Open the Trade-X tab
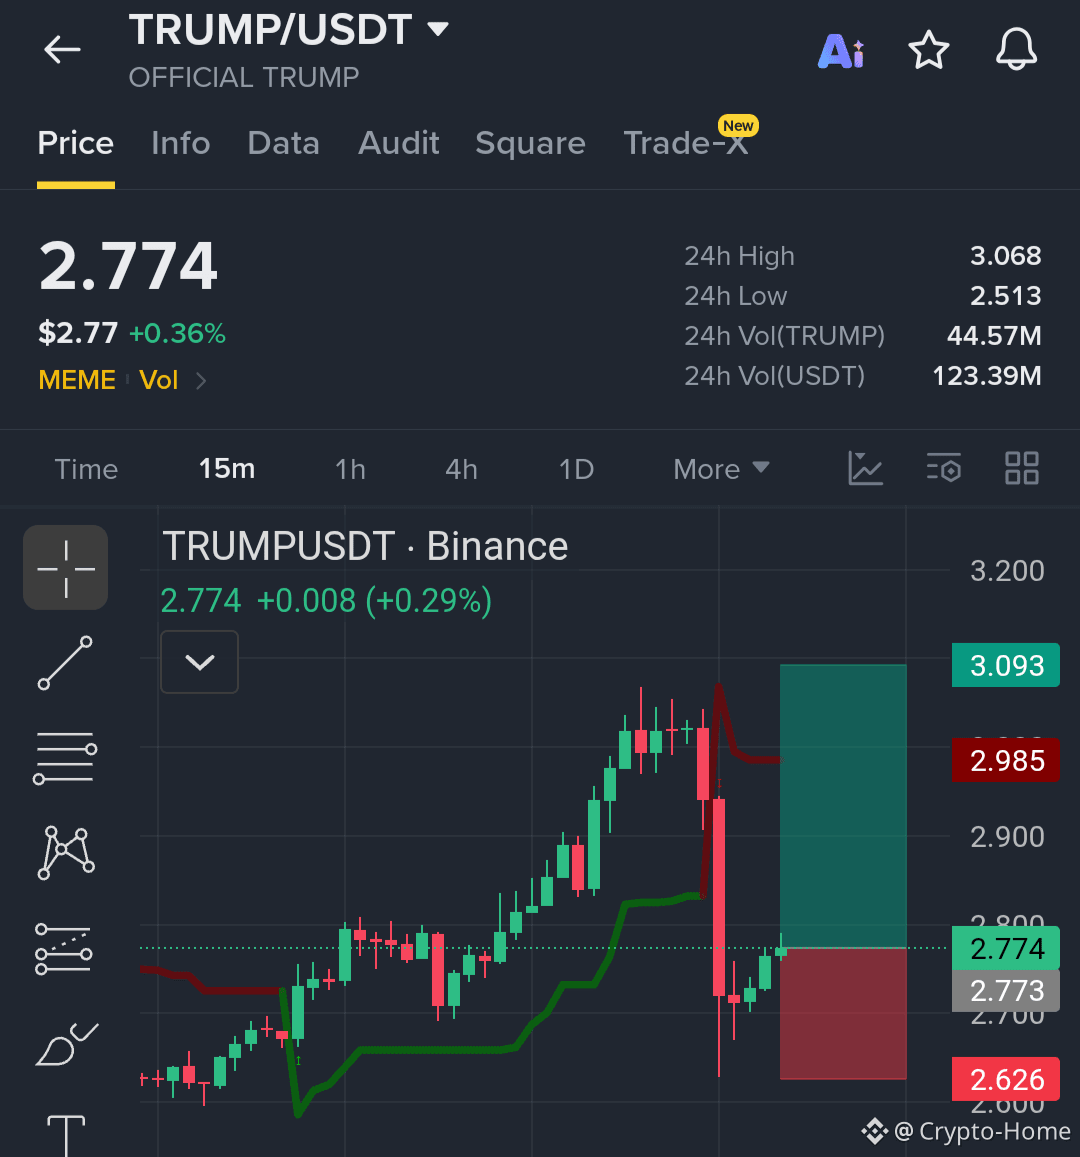The height and width of the screenshot is (1157, 1080). click(x=686, y=143)
